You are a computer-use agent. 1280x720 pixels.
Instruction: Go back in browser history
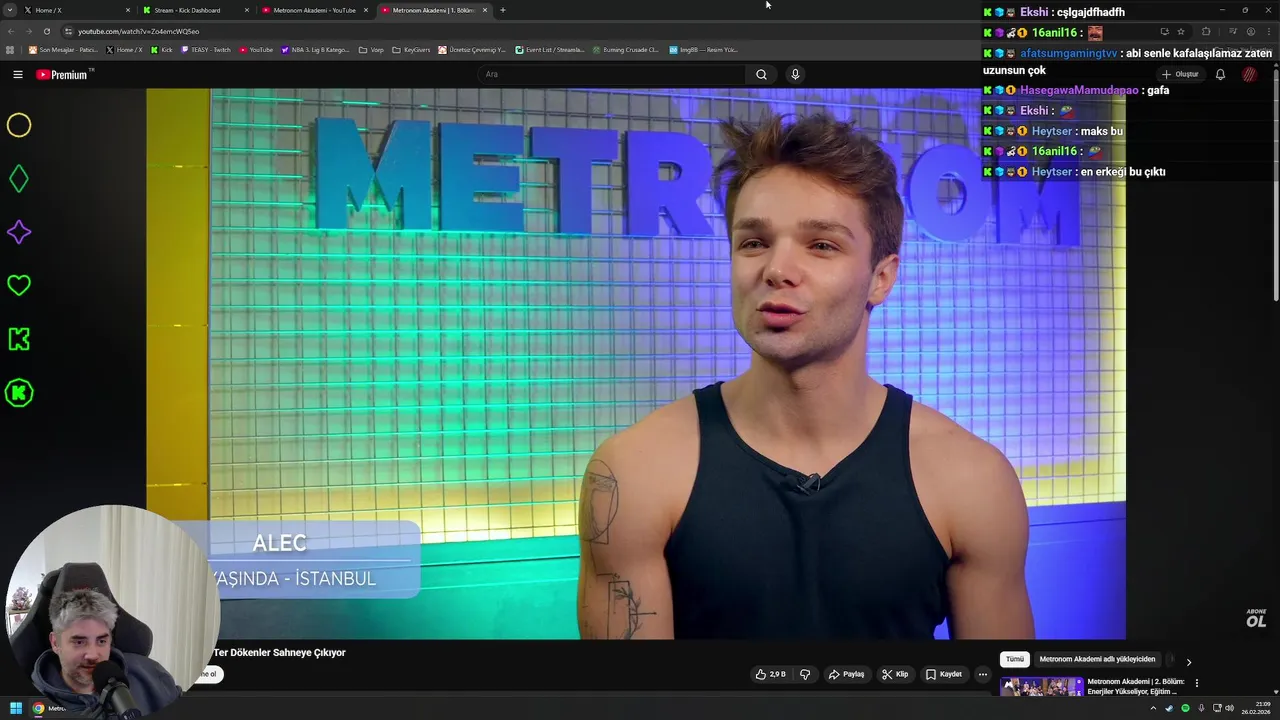(x=11, y=31)
